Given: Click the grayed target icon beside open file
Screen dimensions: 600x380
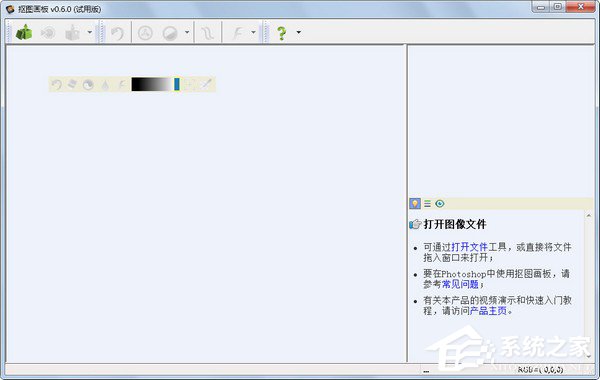Looking at the screenshot, I should tap(48, 33).
